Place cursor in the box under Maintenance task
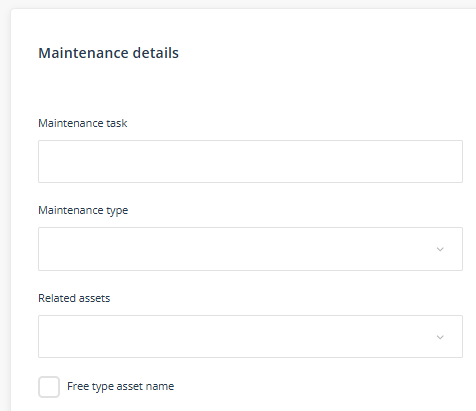 point(250,161)
